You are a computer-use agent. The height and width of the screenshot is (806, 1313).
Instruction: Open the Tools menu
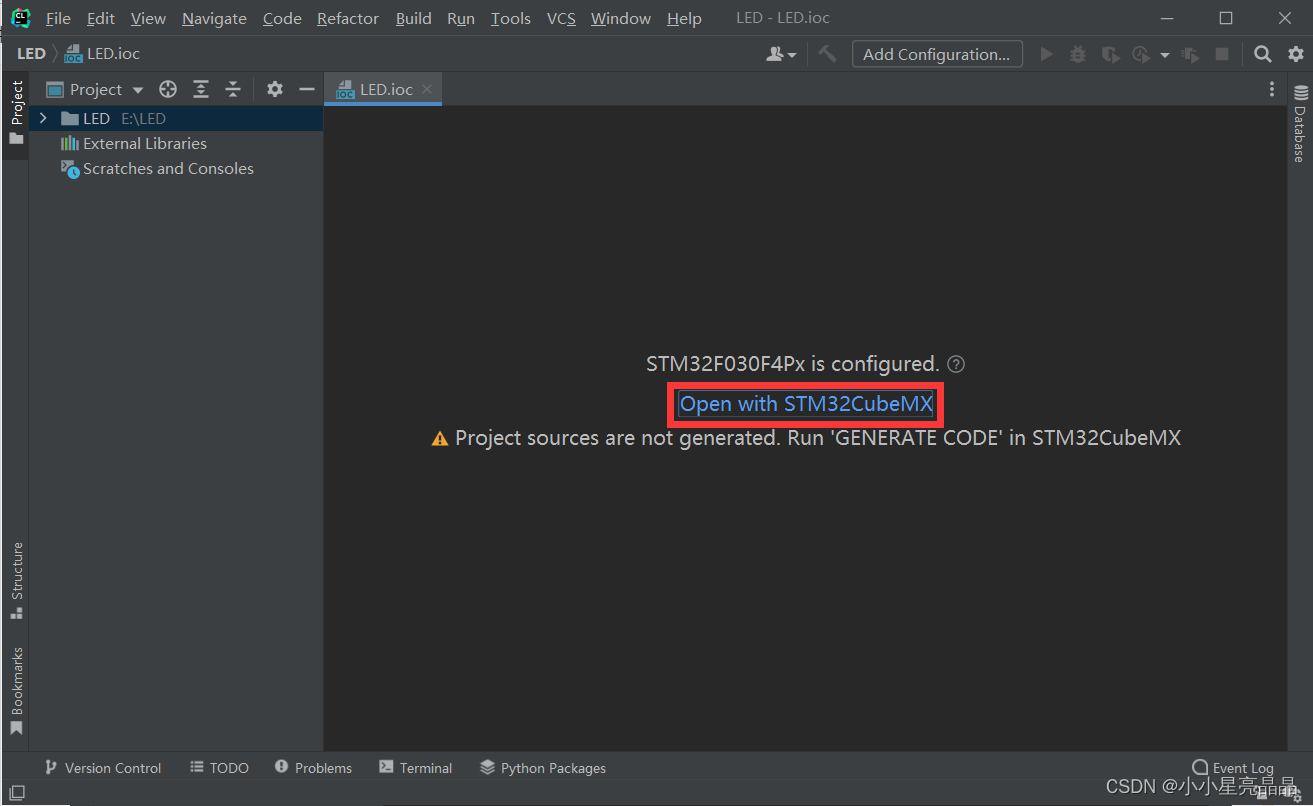(x=510, y=18)
